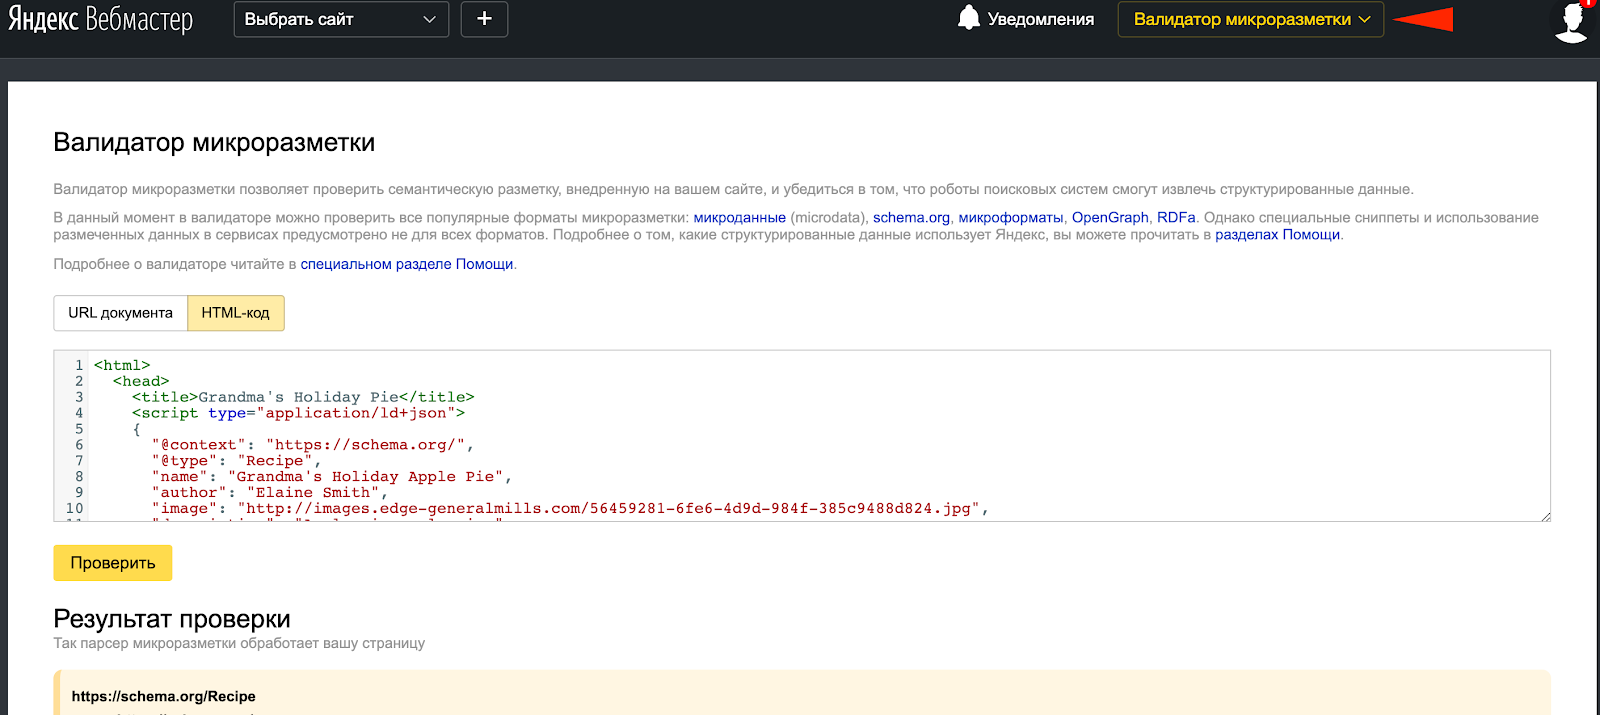Open the 'микроформаты' link

[1010, 217]
